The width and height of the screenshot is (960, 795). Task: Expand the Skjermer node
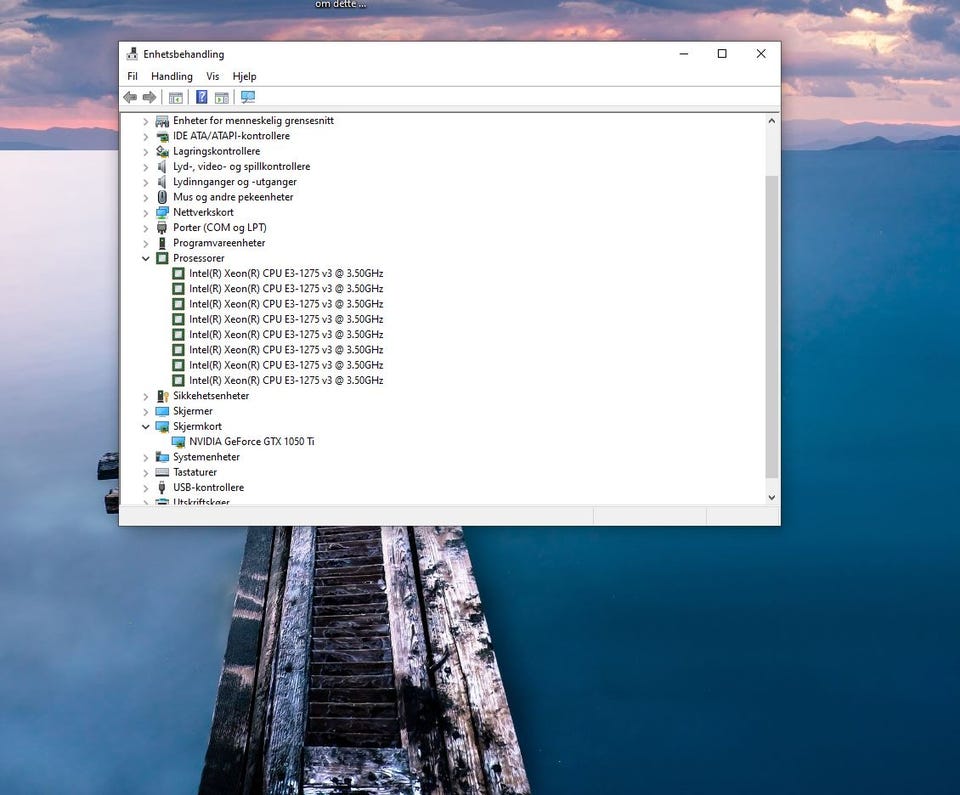click(146, 412)
